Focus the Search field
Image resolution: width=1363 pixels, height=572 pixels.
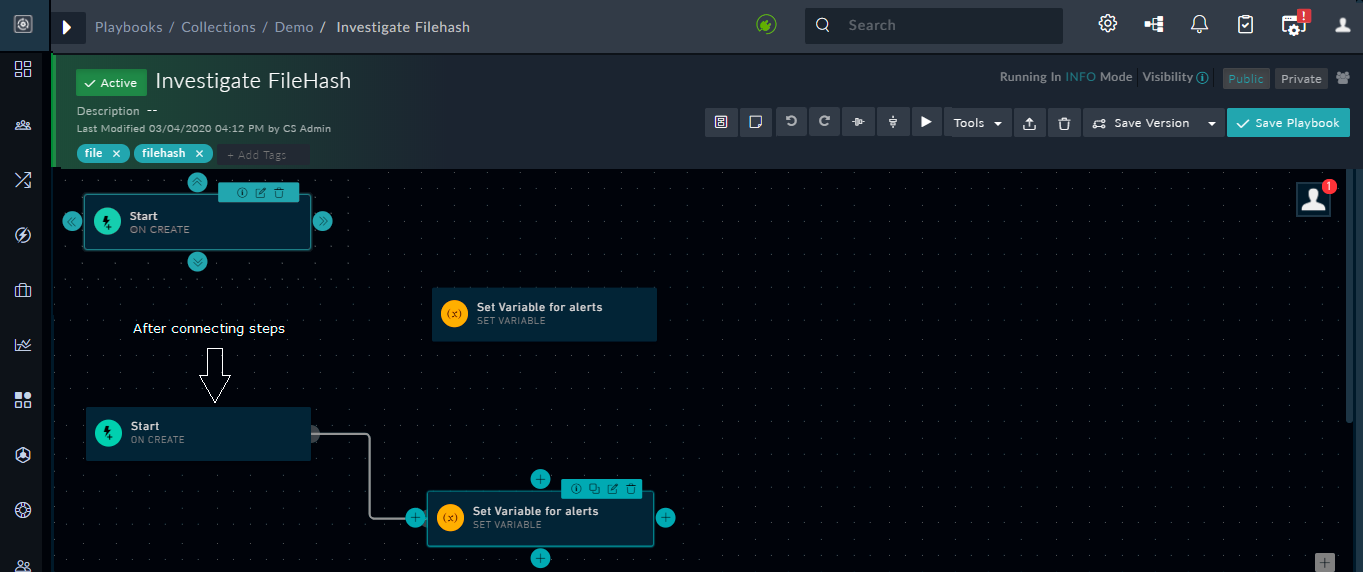pyautogui.click(x=934, y=25)
